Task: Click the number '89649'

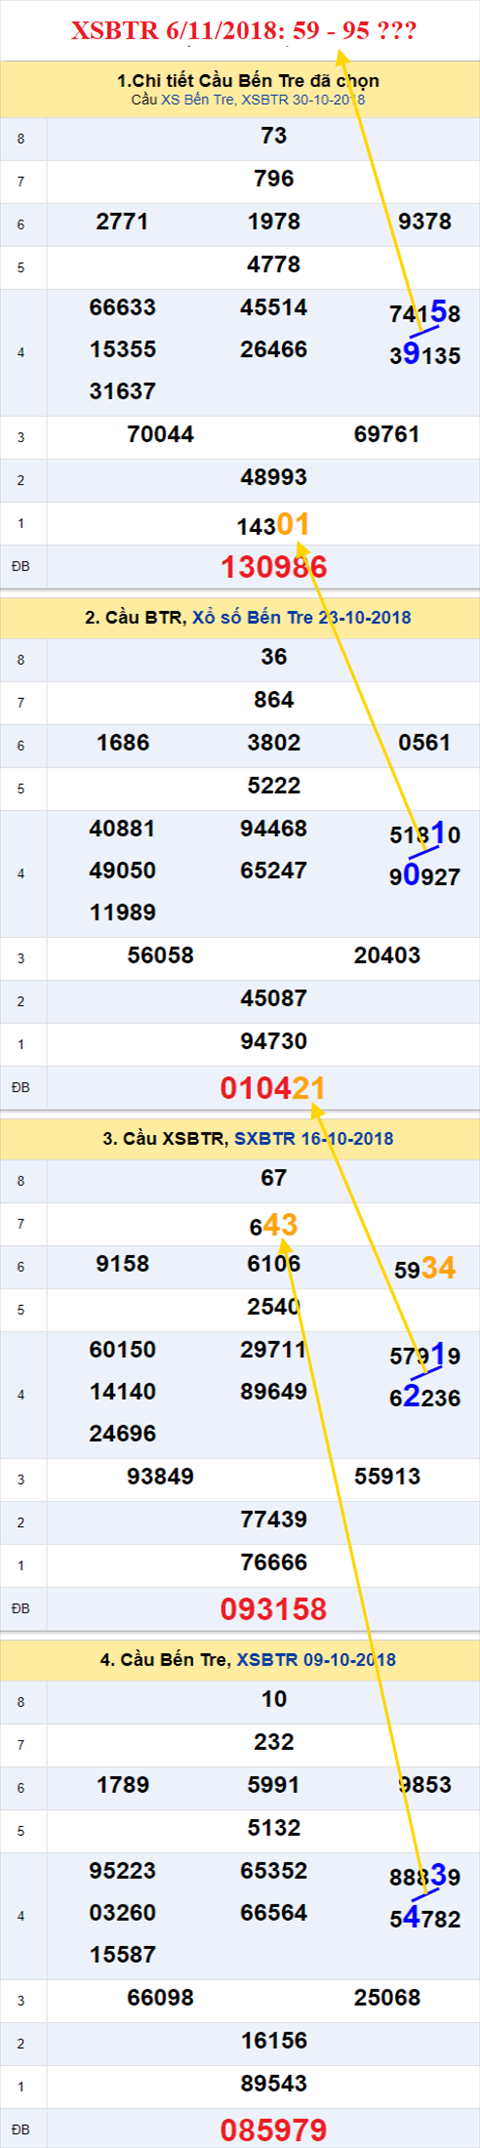Action: click(x=273, y=1392)
